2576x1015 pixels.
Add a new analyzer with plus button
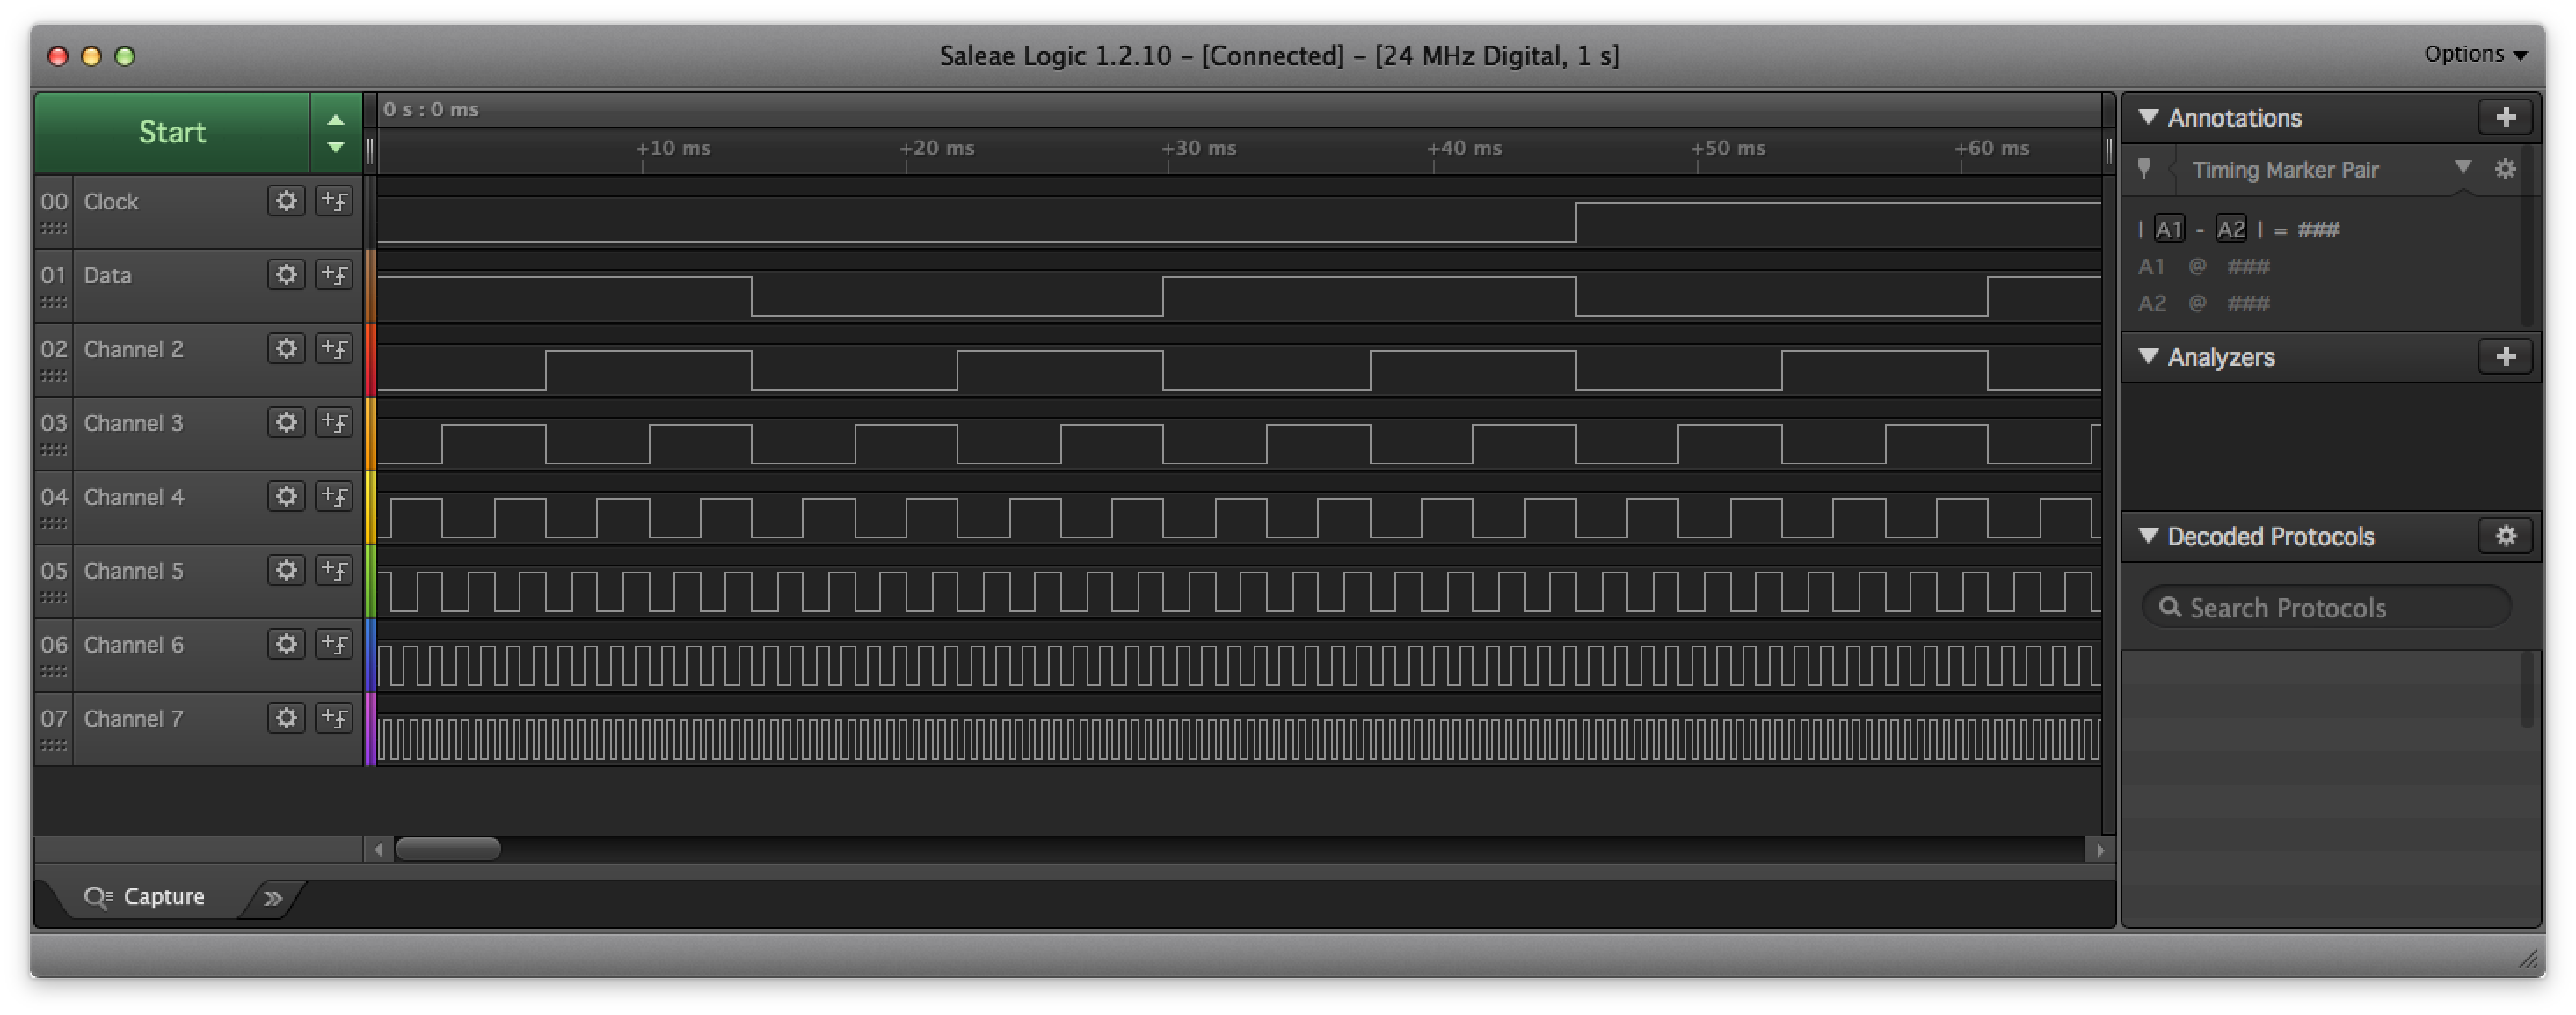(2505, 357)
